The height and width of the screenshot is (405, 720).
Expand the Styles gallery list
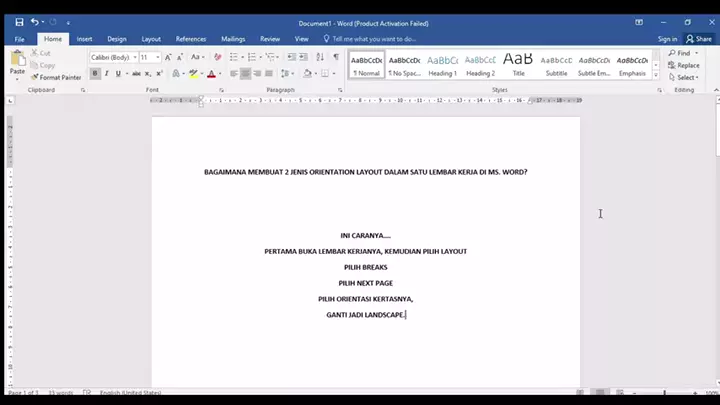point(658,75)
